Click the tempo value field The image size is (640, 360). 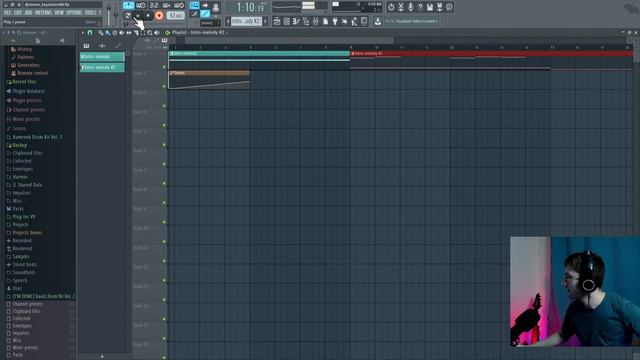(176, 16)
